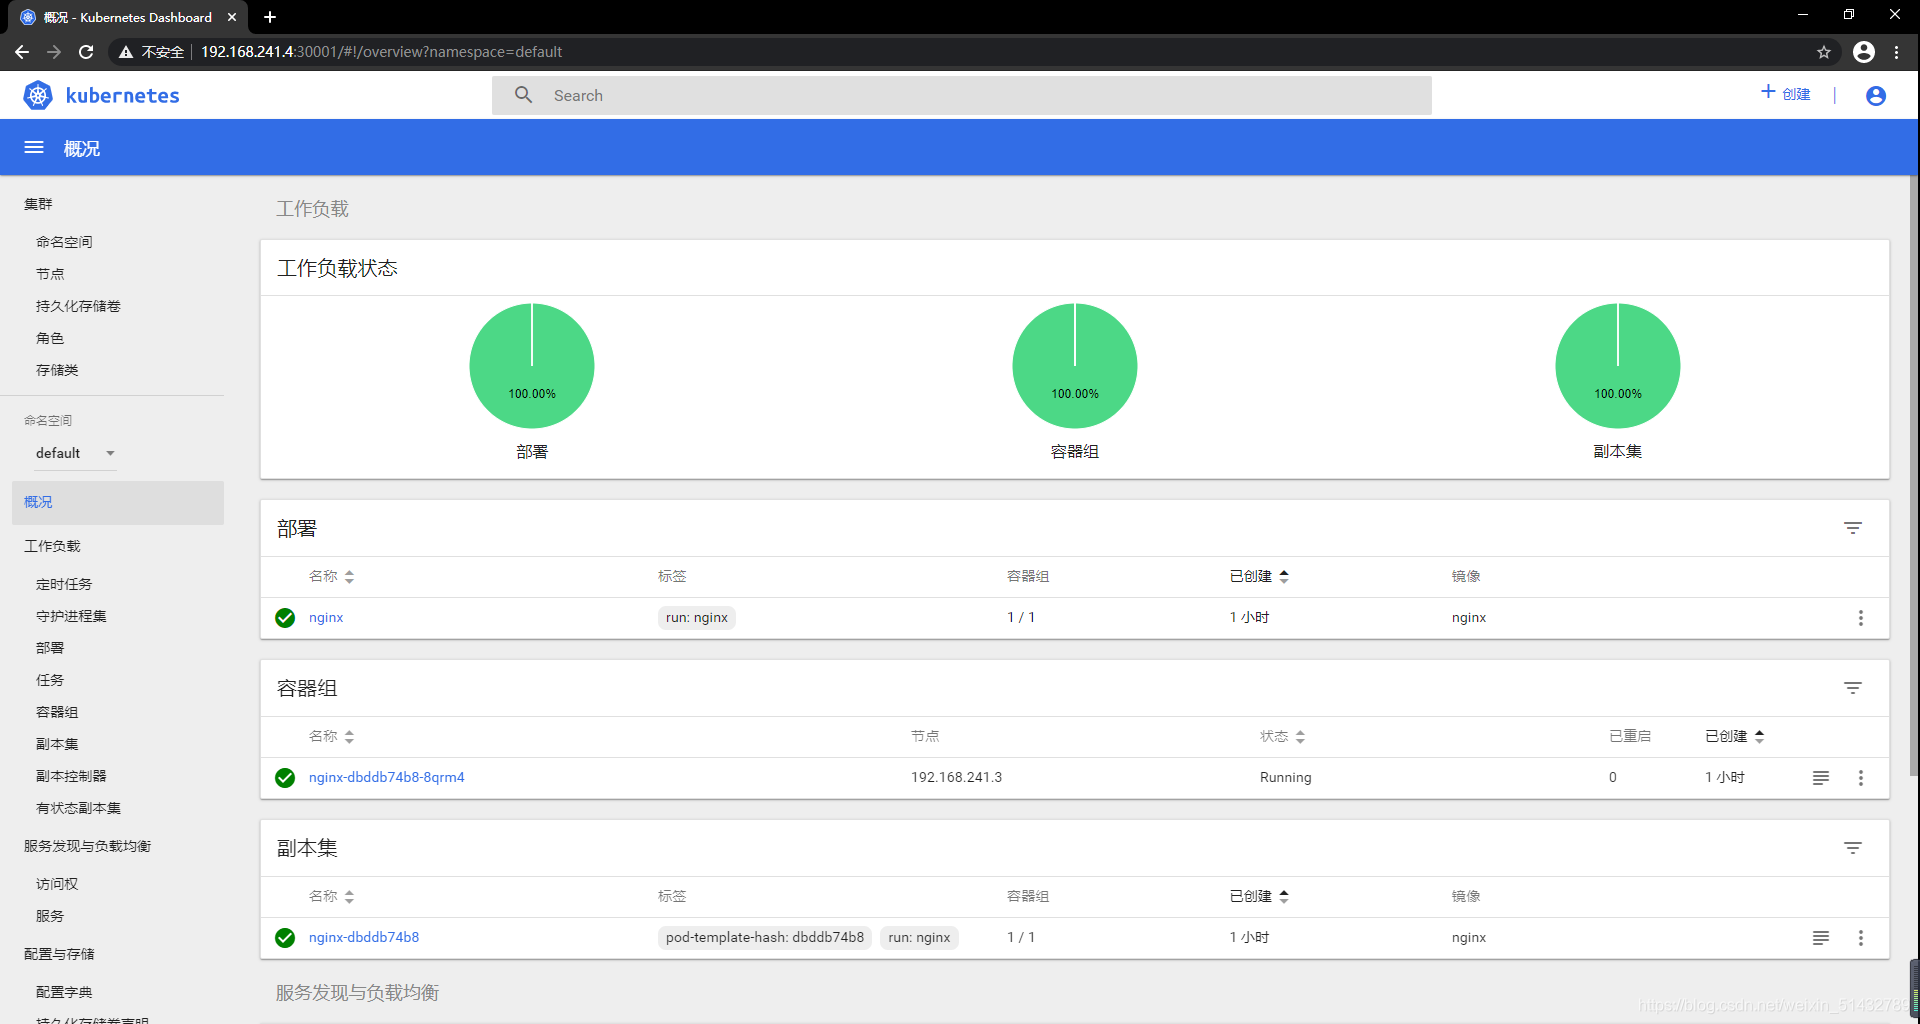View logs for replica set nginx-dbddb74b8
The width and height of the screenshot is (1920, 1024).
pyautogui.click(x=1821, y=938)
